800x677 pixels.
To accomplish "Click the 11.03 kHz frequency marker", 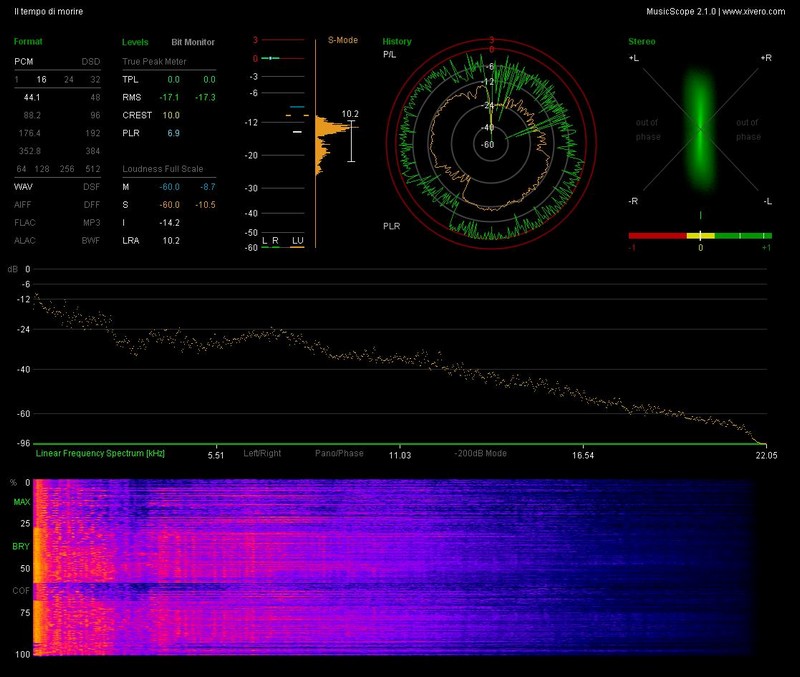I will 399,455.
